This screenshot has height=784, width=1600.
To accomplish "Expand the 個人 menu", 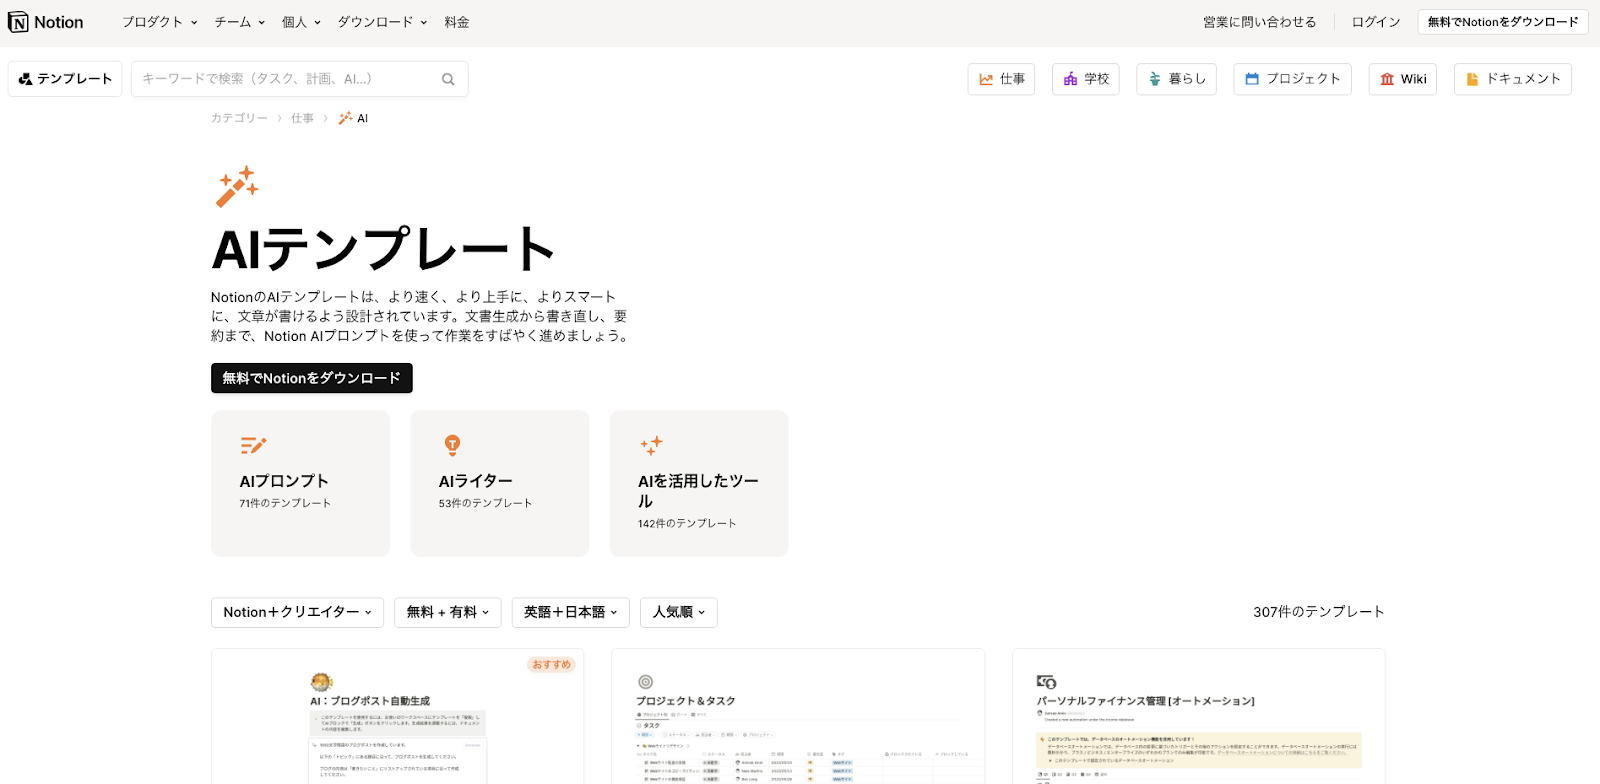I will (x=301, y=22).
